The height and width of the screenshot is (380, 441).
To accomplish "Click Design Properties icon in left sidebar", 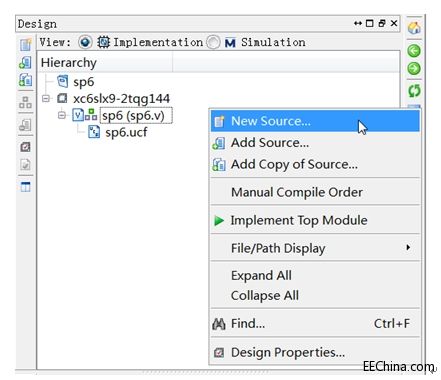I will (25, 147).
